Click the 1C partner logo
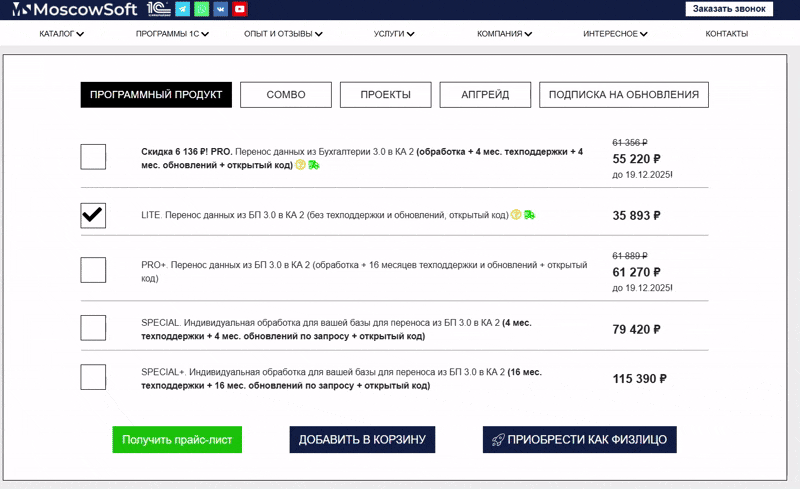The height and width of the screenshot is (489, 800). coord(157,9)
